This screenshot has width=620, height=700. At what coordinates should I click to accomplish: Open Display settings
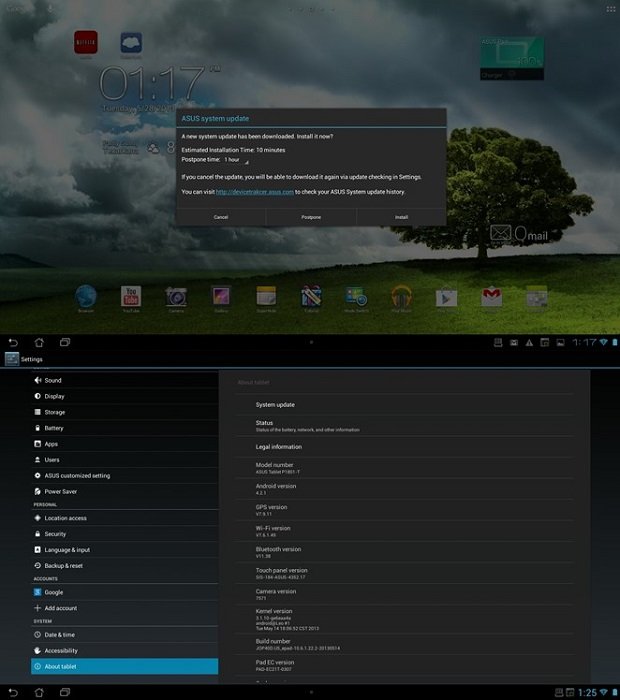tap(125, 396)
